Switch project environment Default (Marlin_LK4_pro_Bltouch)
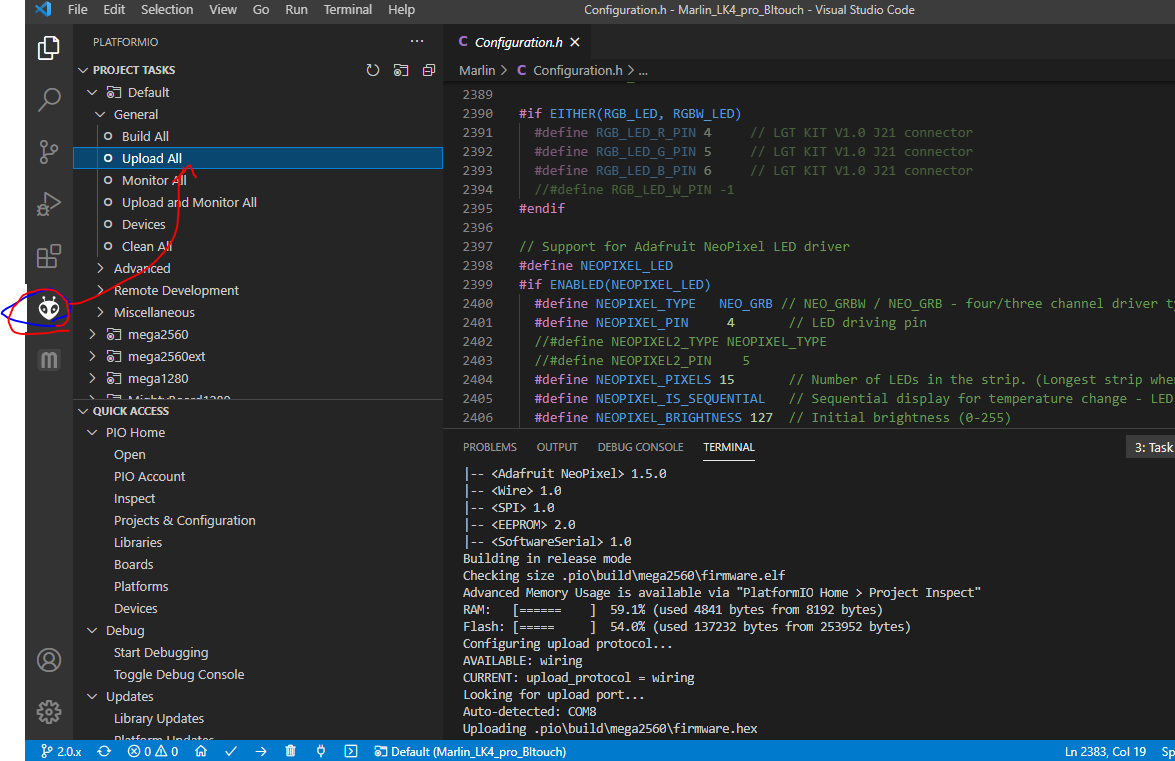Viewport: 1175px width, 761px height. click(470, 751)
